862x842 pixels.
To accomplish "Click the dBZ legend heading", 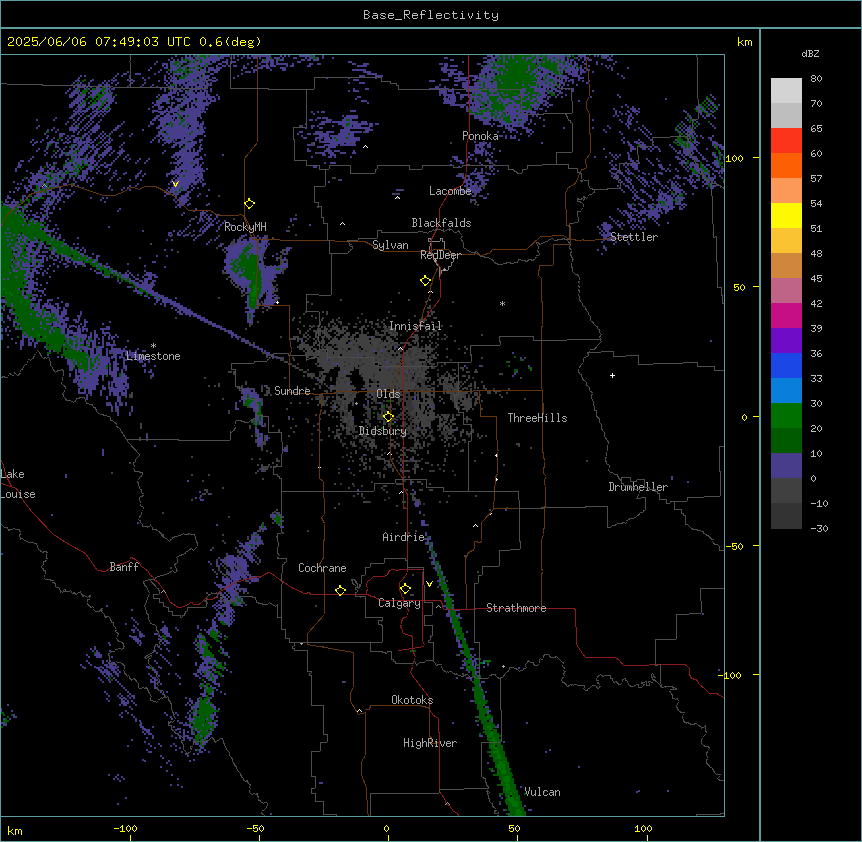I will click(810, 54).
